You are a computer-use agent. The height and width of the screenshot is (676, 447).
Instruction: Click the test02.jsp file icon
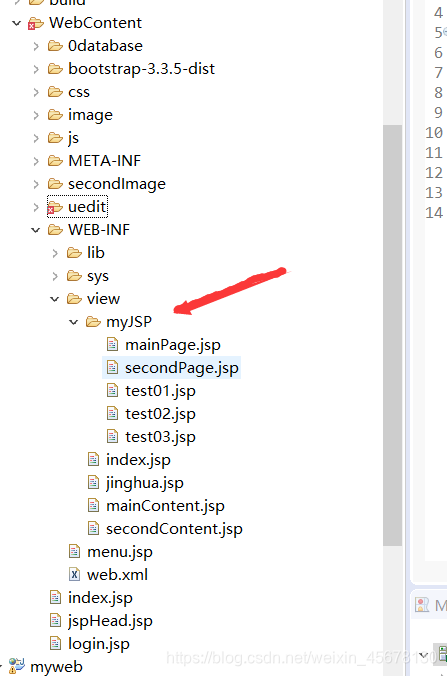coord(113,413)
